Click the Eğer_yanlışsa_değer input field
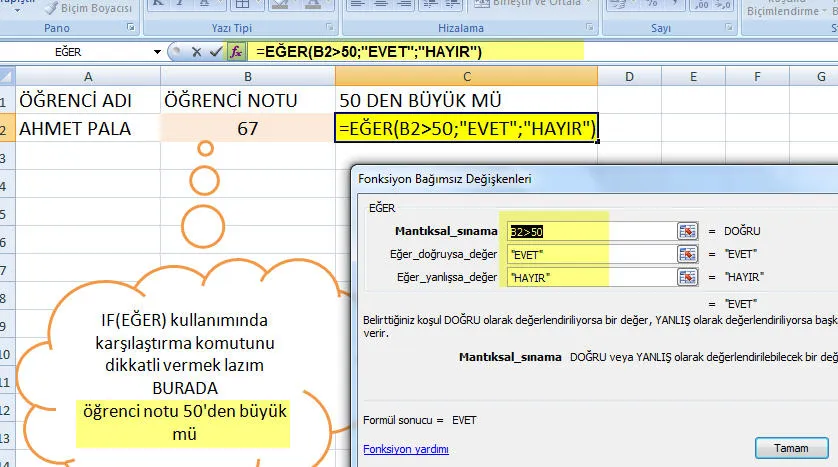 coord(590,277)
